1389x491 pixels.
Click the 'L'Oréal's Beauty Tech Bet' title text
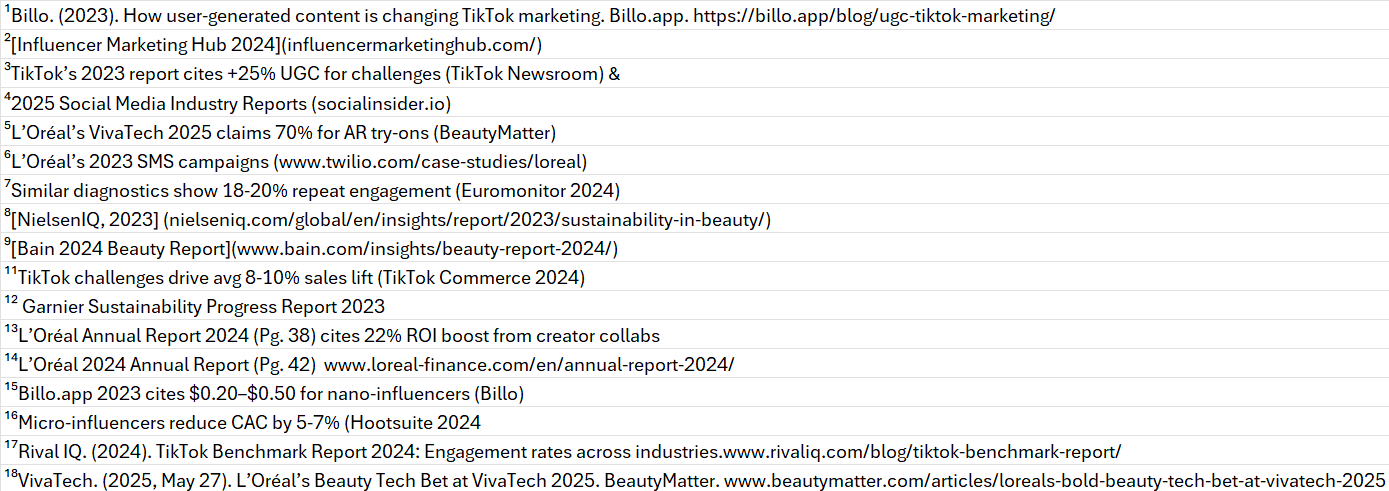(x=400, y=481)
